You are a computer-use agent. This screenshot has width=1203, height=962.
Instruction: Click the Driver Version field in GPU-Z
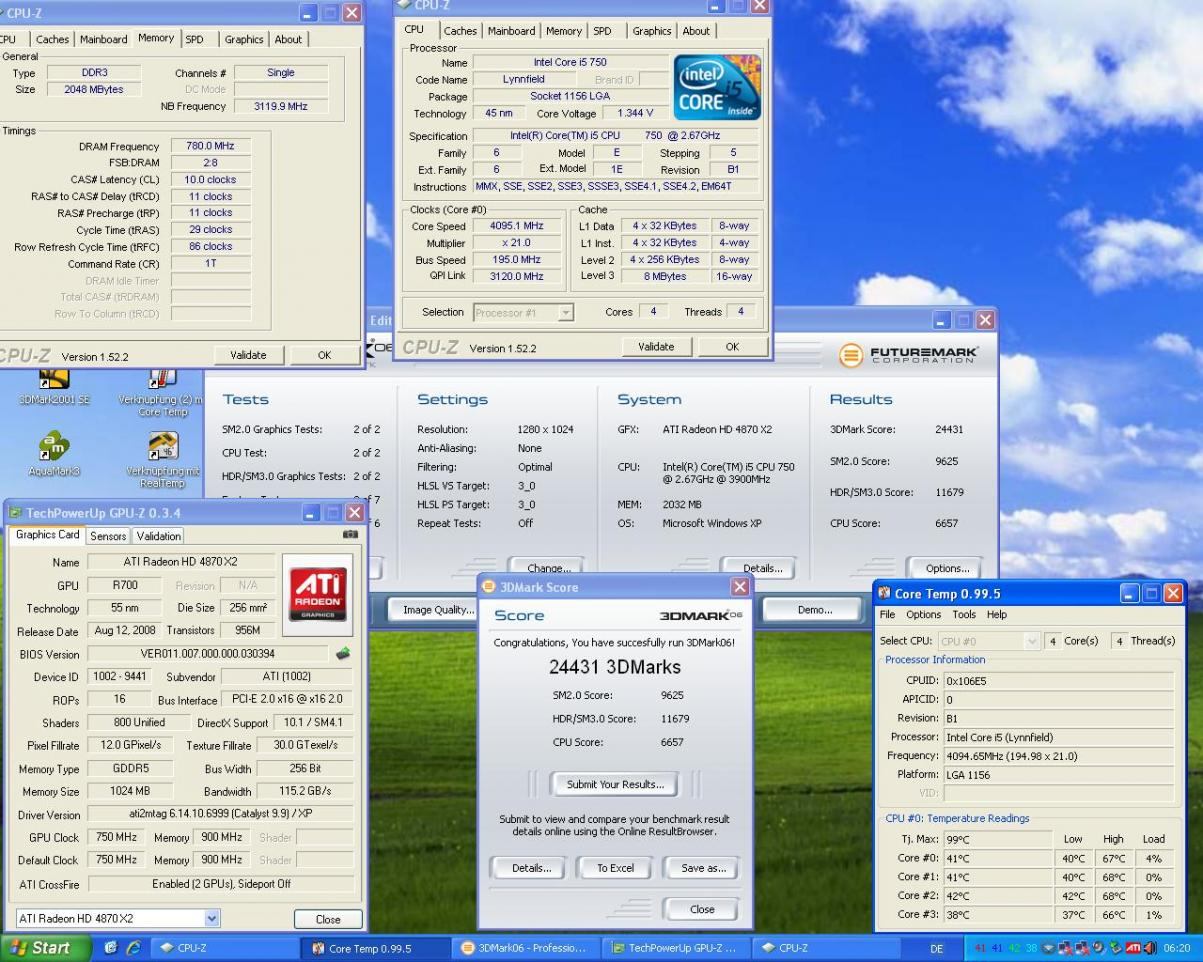pos(221,815)
